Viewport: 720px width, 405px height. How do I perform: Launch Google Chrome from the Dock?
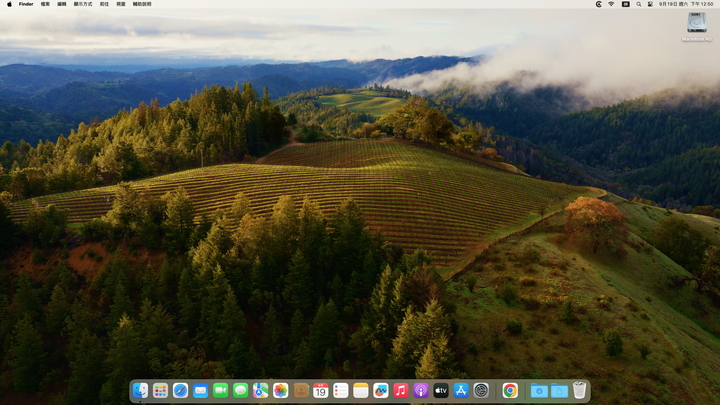tap(510, 391)
